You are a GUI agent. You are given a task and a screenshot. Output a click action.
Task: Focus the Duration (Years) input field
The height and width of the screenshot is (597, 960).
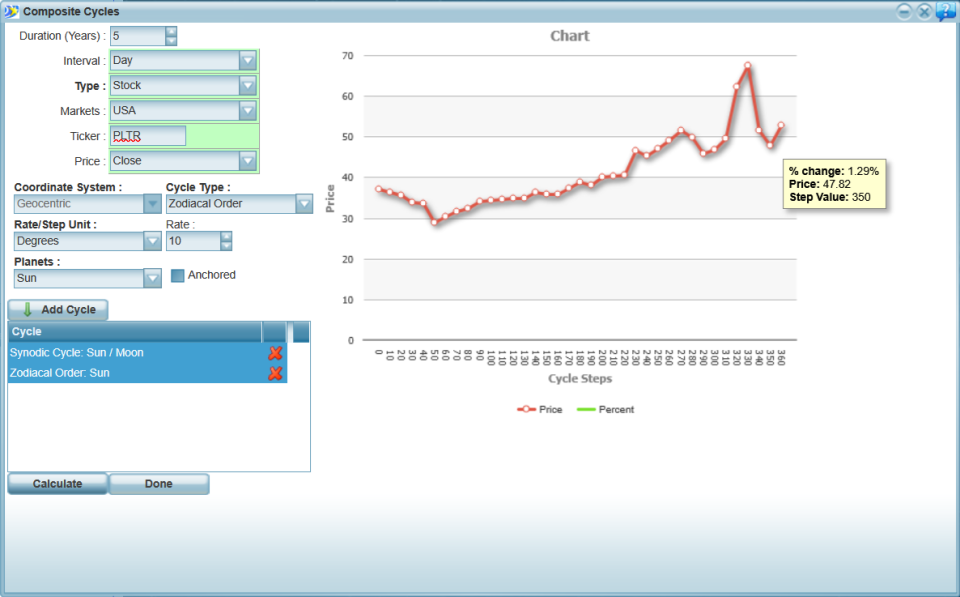click(138, 36)
